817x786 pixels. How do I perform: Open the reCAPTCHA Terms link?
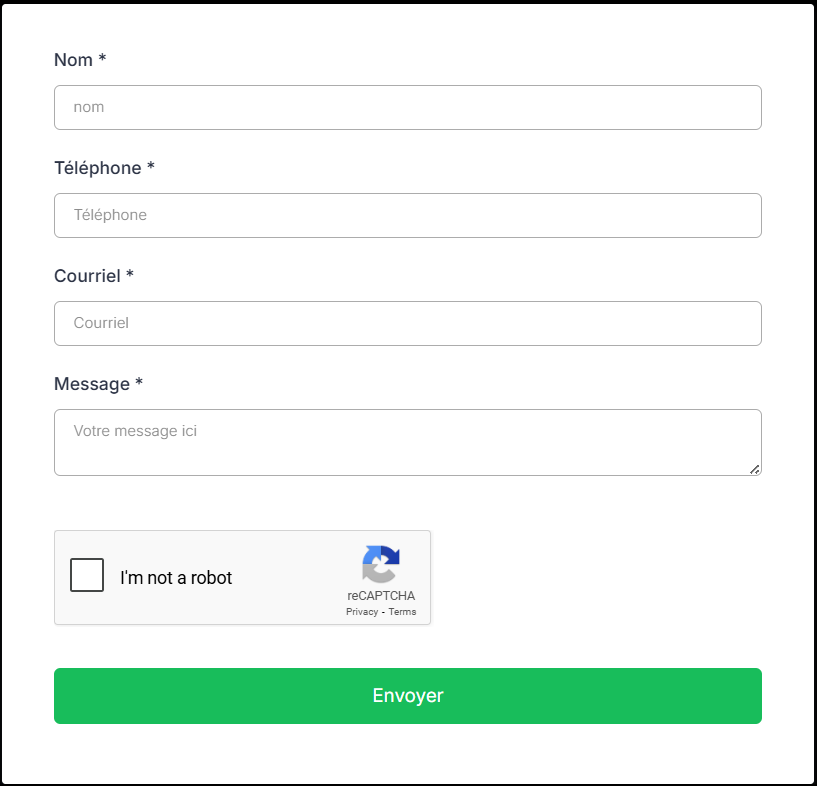[x=403, y=612]
